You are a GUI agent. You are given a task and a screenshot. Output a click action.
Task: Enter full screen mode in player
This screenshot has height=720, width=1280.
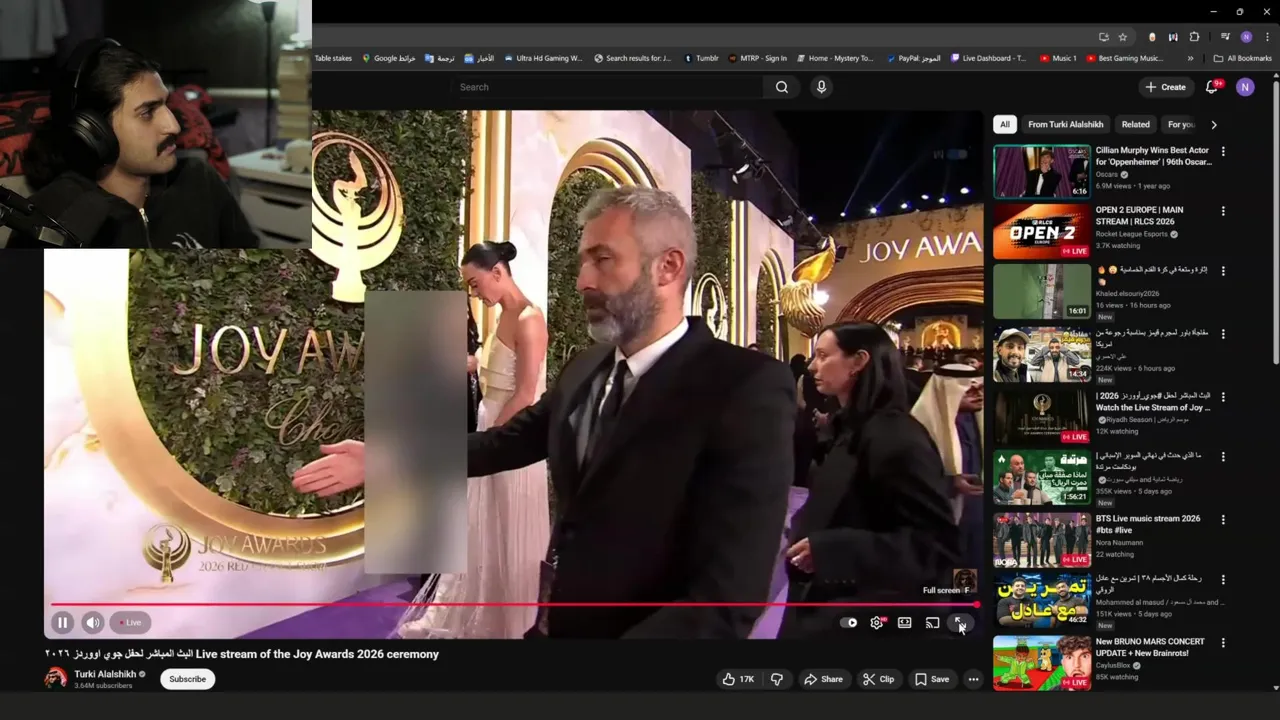coord(959,622)
